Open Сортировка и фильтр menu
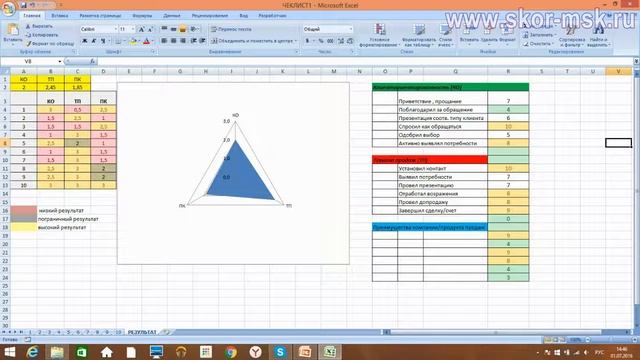The height and width of the screenshot is (360, 640). (572, 36)
